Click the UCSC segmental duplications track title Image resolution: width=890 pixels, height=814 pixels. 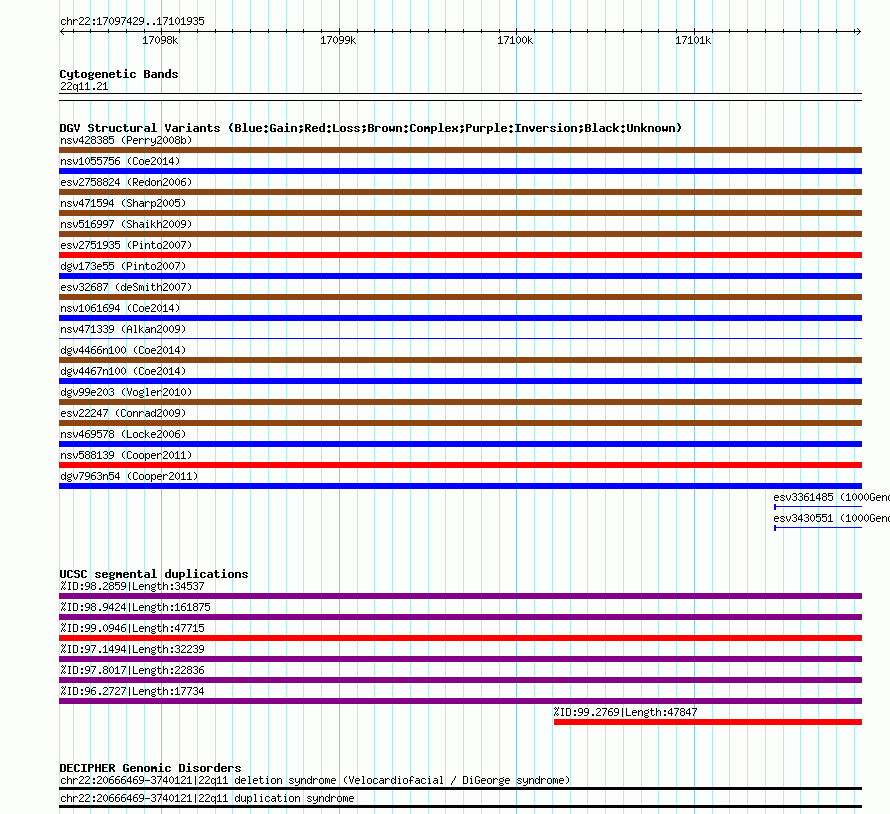[x=154, y=574]
